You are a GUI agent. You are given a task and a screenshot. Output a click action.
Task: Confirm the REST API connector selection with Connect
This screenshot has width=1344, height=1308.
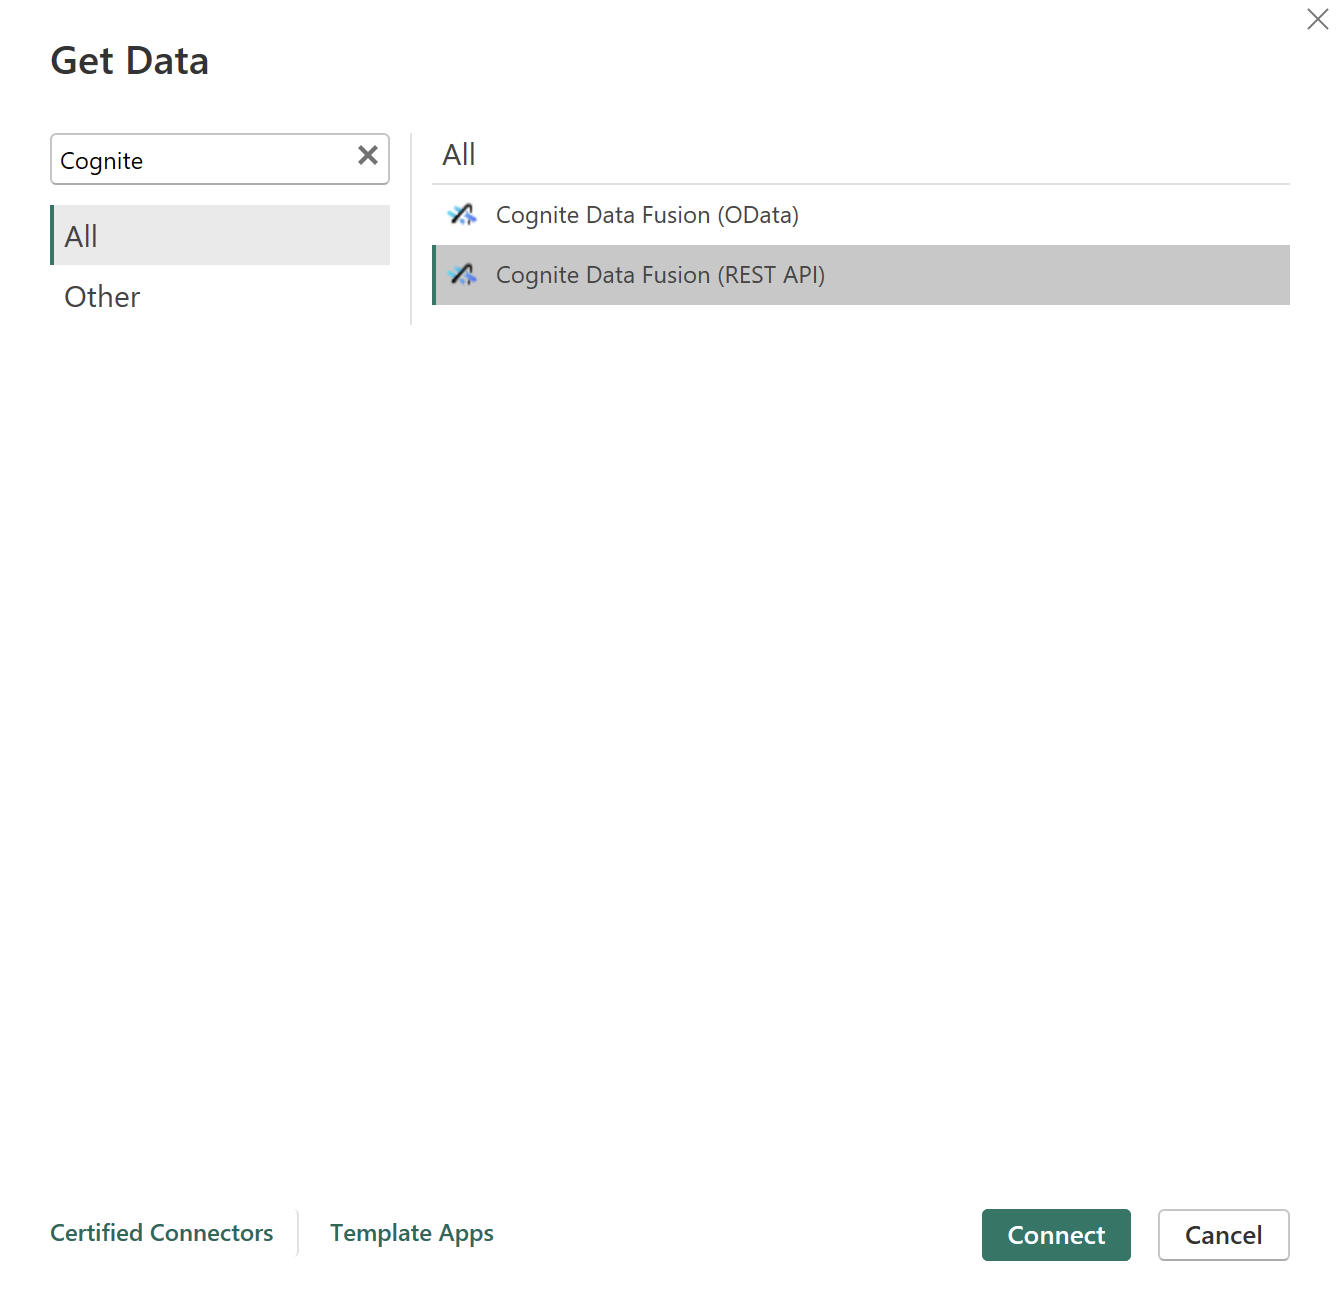point(1056,1235)
